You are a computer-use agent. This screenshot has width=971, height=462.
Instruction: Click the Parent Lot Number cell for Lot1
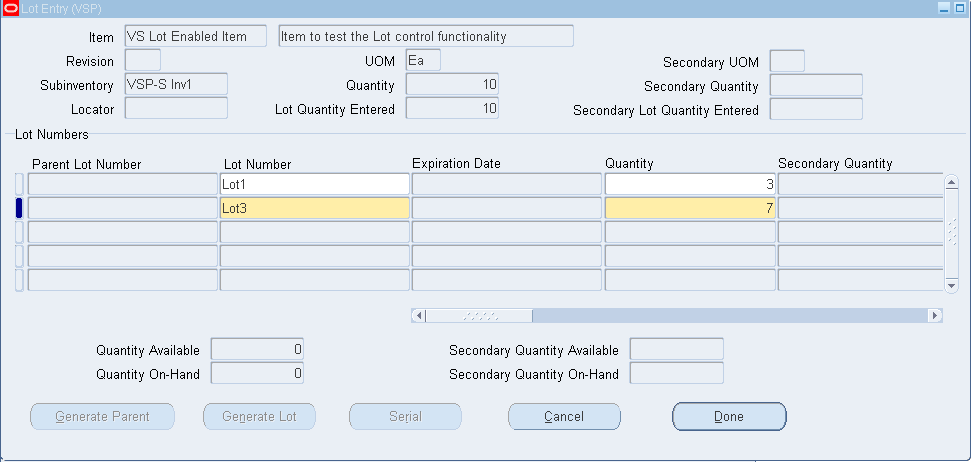pyautogui.click(x=123, y=184)
